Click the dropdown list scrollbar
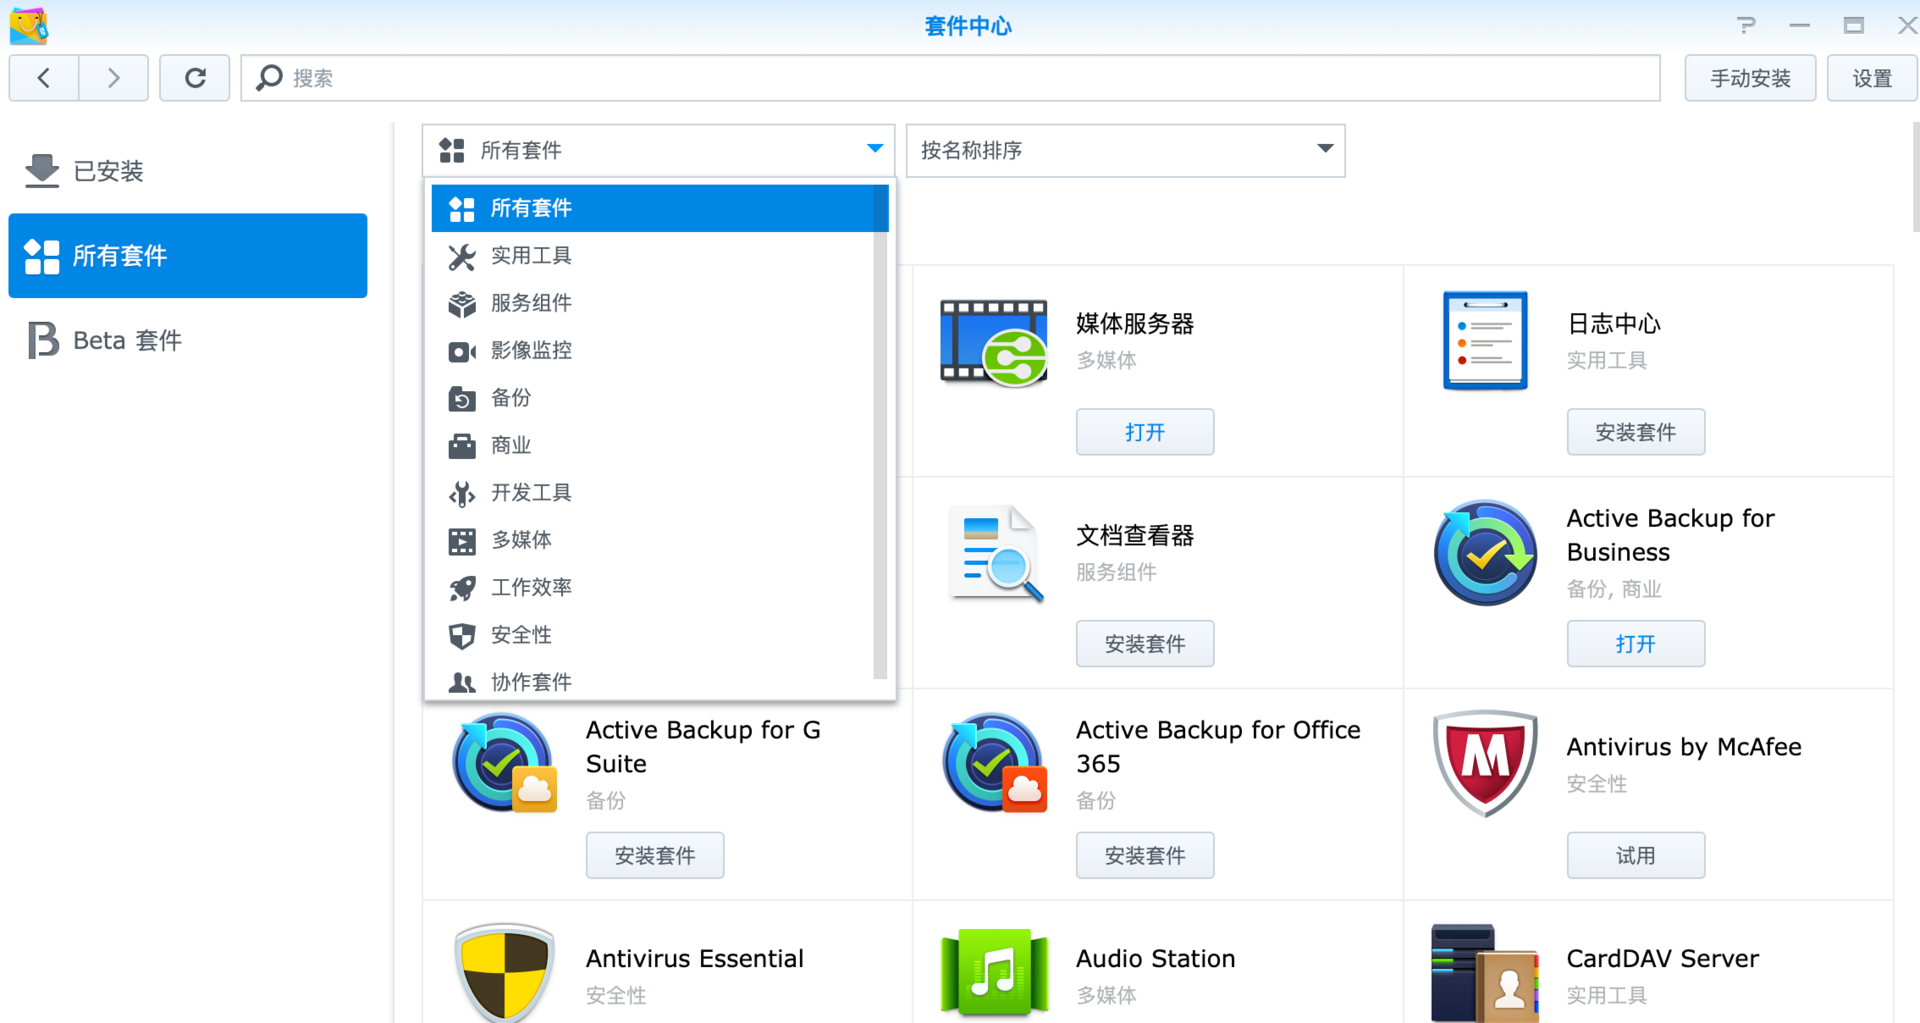 pos(880,432)
